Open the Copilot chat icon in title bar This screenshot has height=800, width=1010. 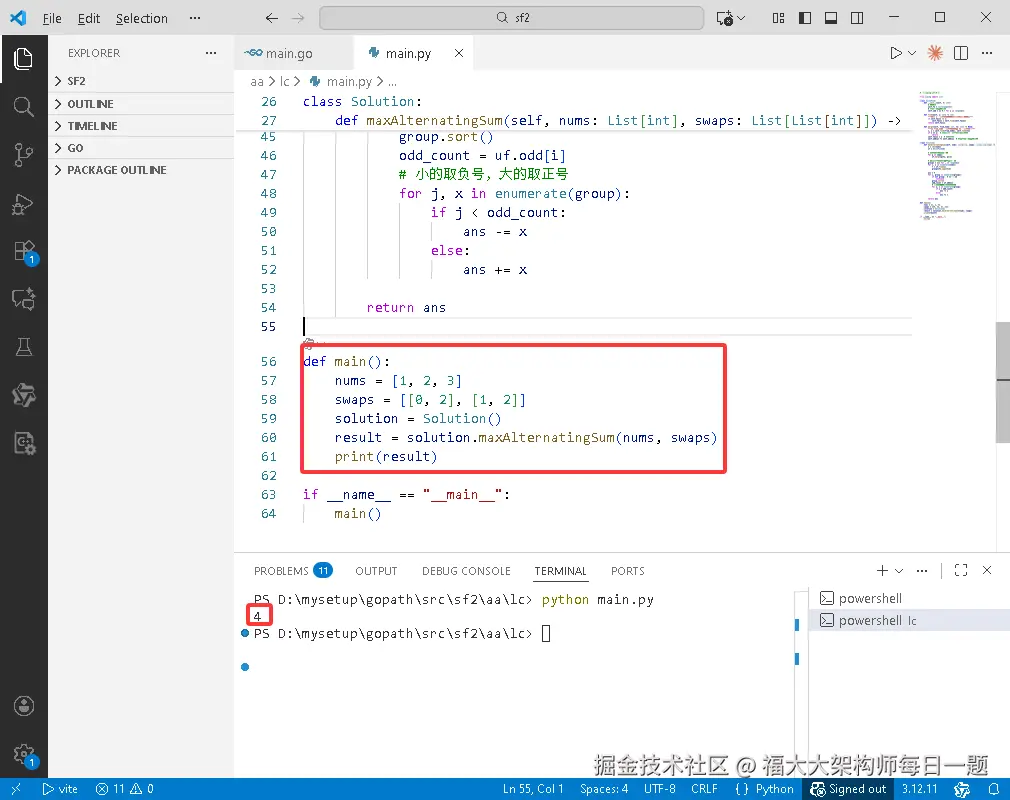click(x=725, y=18)
